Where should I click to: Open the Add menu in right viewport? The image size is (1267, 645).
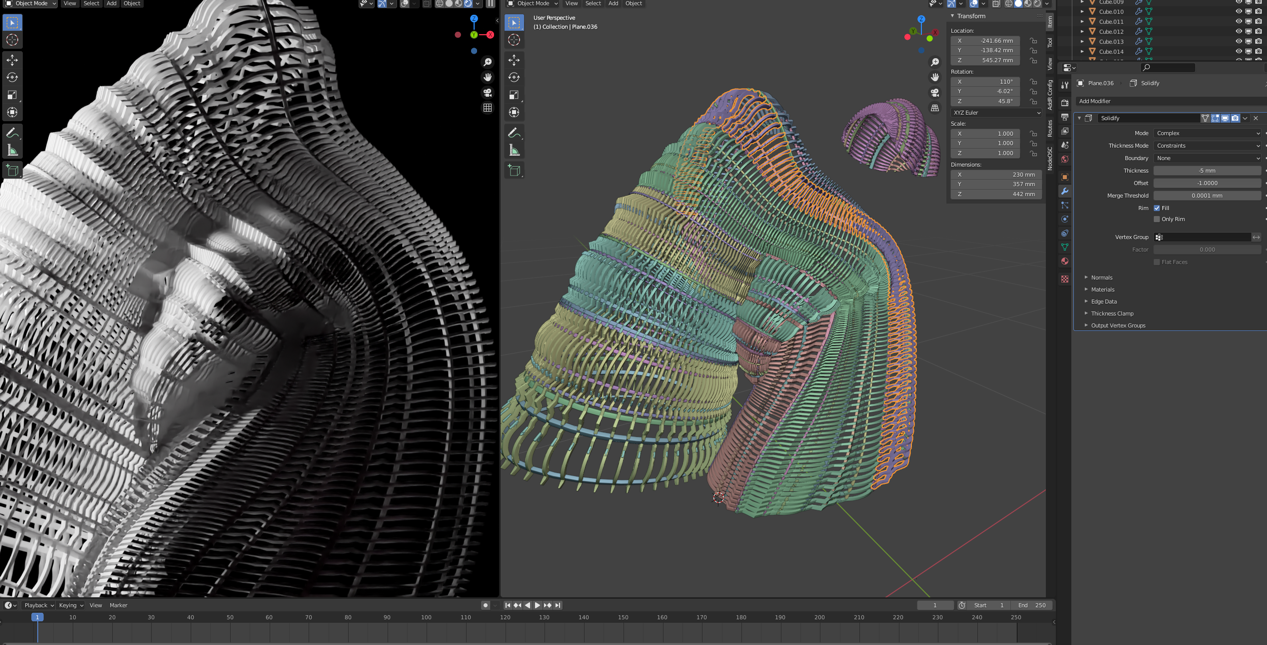[613, 4]
